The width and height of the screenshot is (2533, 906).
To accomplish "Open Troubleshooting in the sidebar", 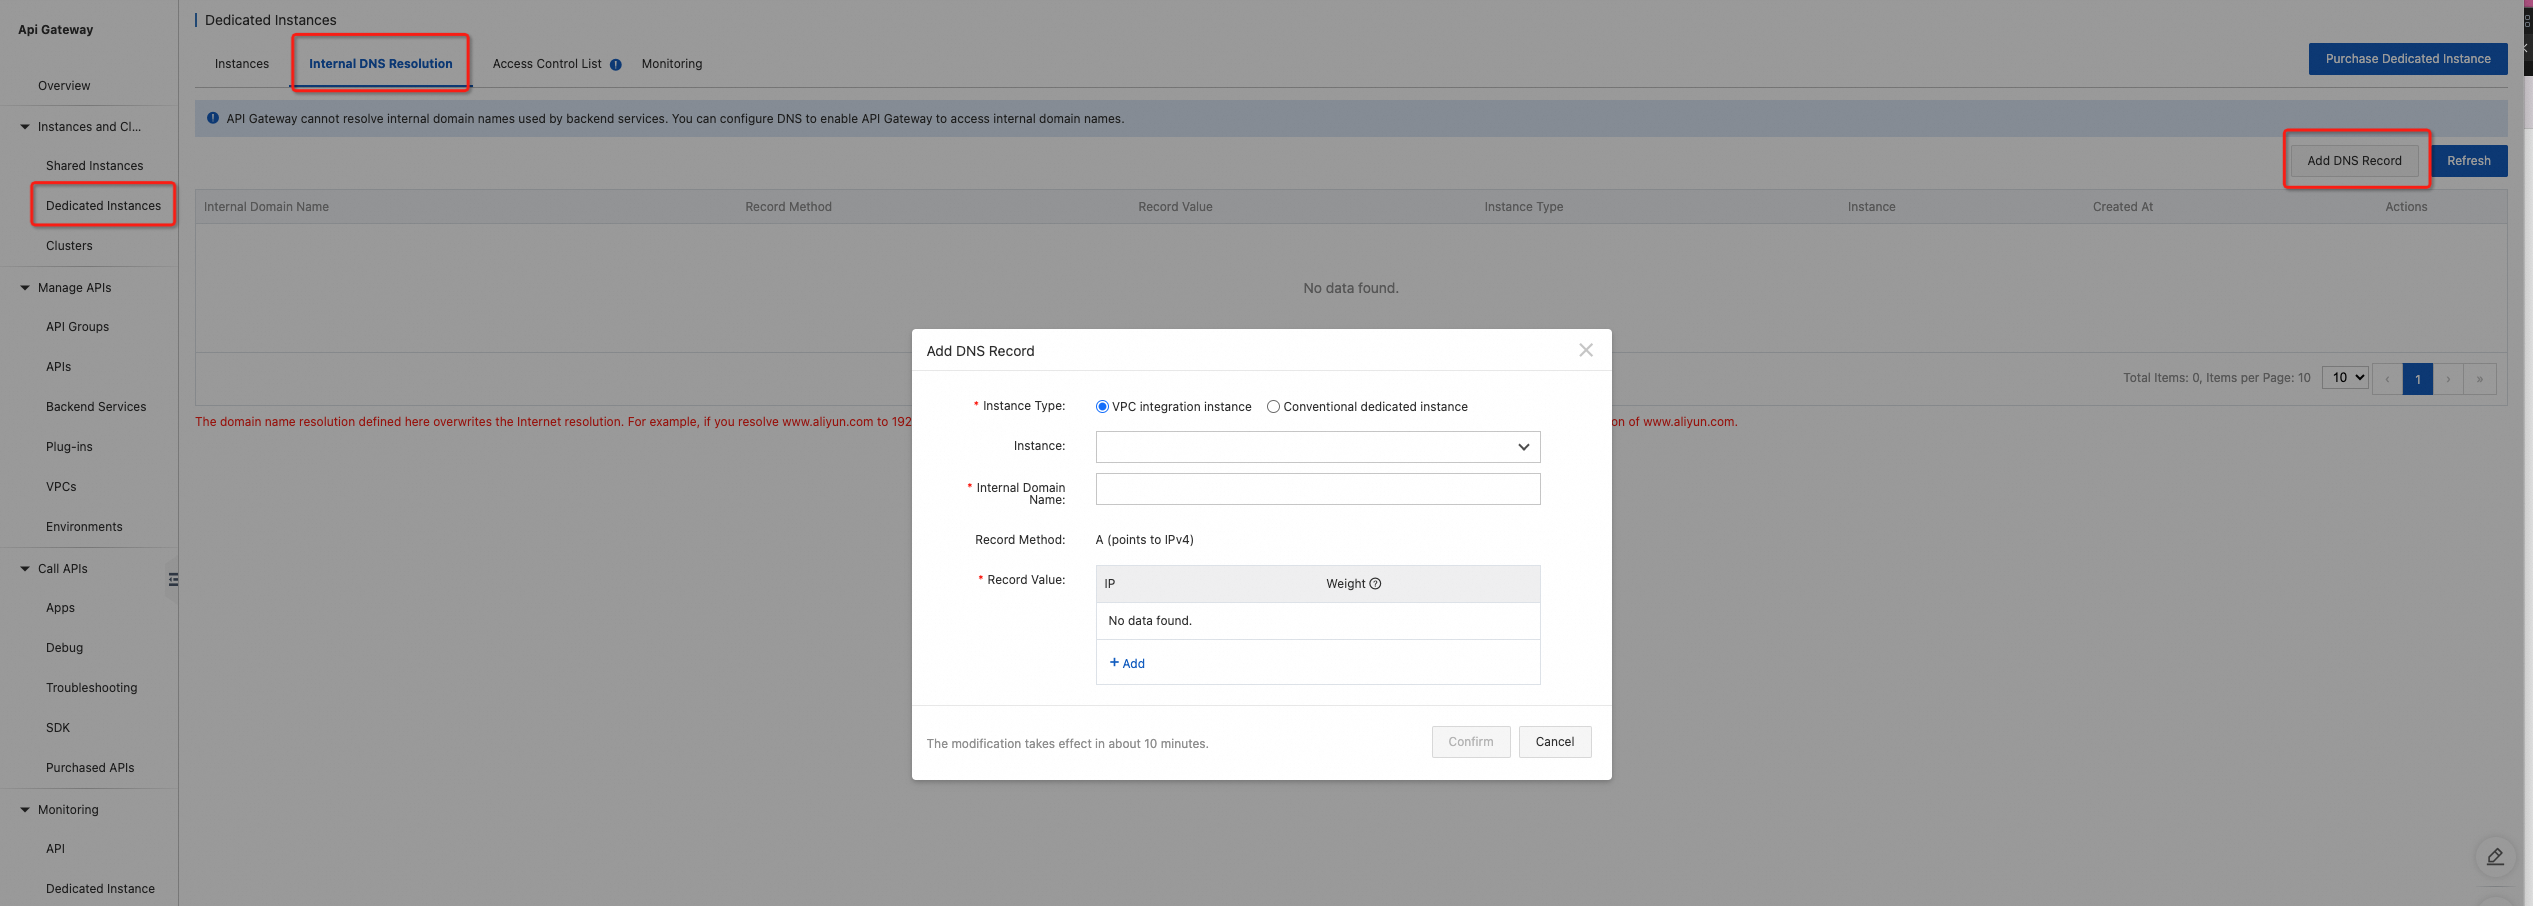I will [92, 688].
